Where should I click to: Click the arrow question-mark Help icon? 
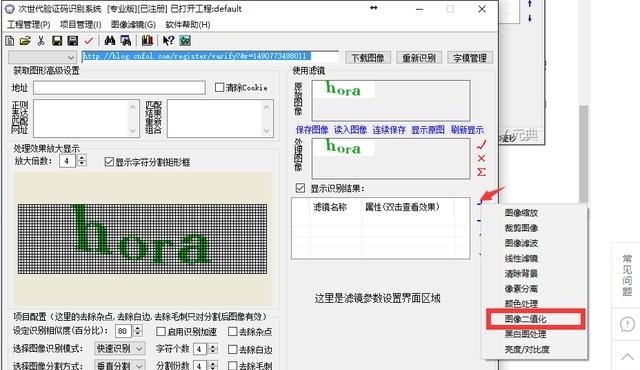[x=168, y=40]
